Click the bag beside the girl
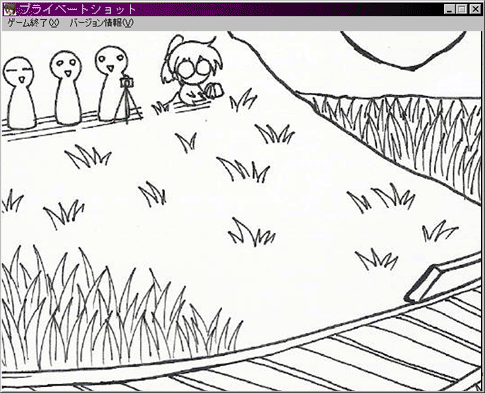Screen dimensions: 485x393 click(x=213, y=90)
